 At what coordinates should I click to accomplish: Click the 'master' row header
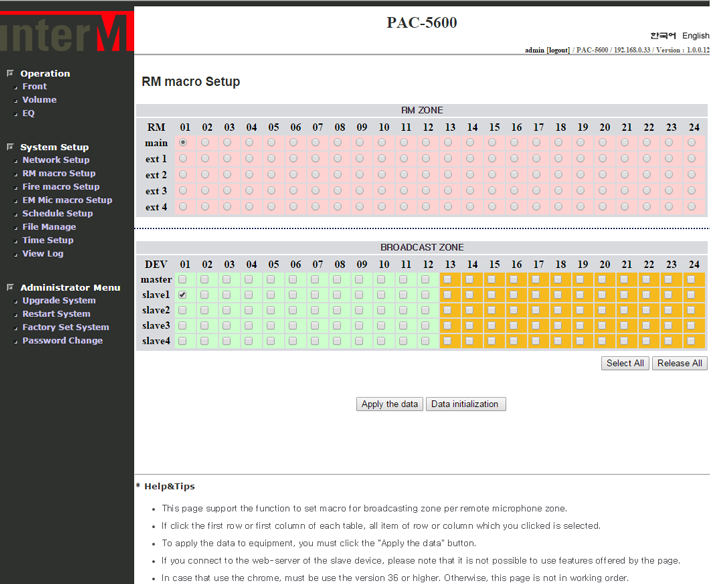click(x=156, y=280)
